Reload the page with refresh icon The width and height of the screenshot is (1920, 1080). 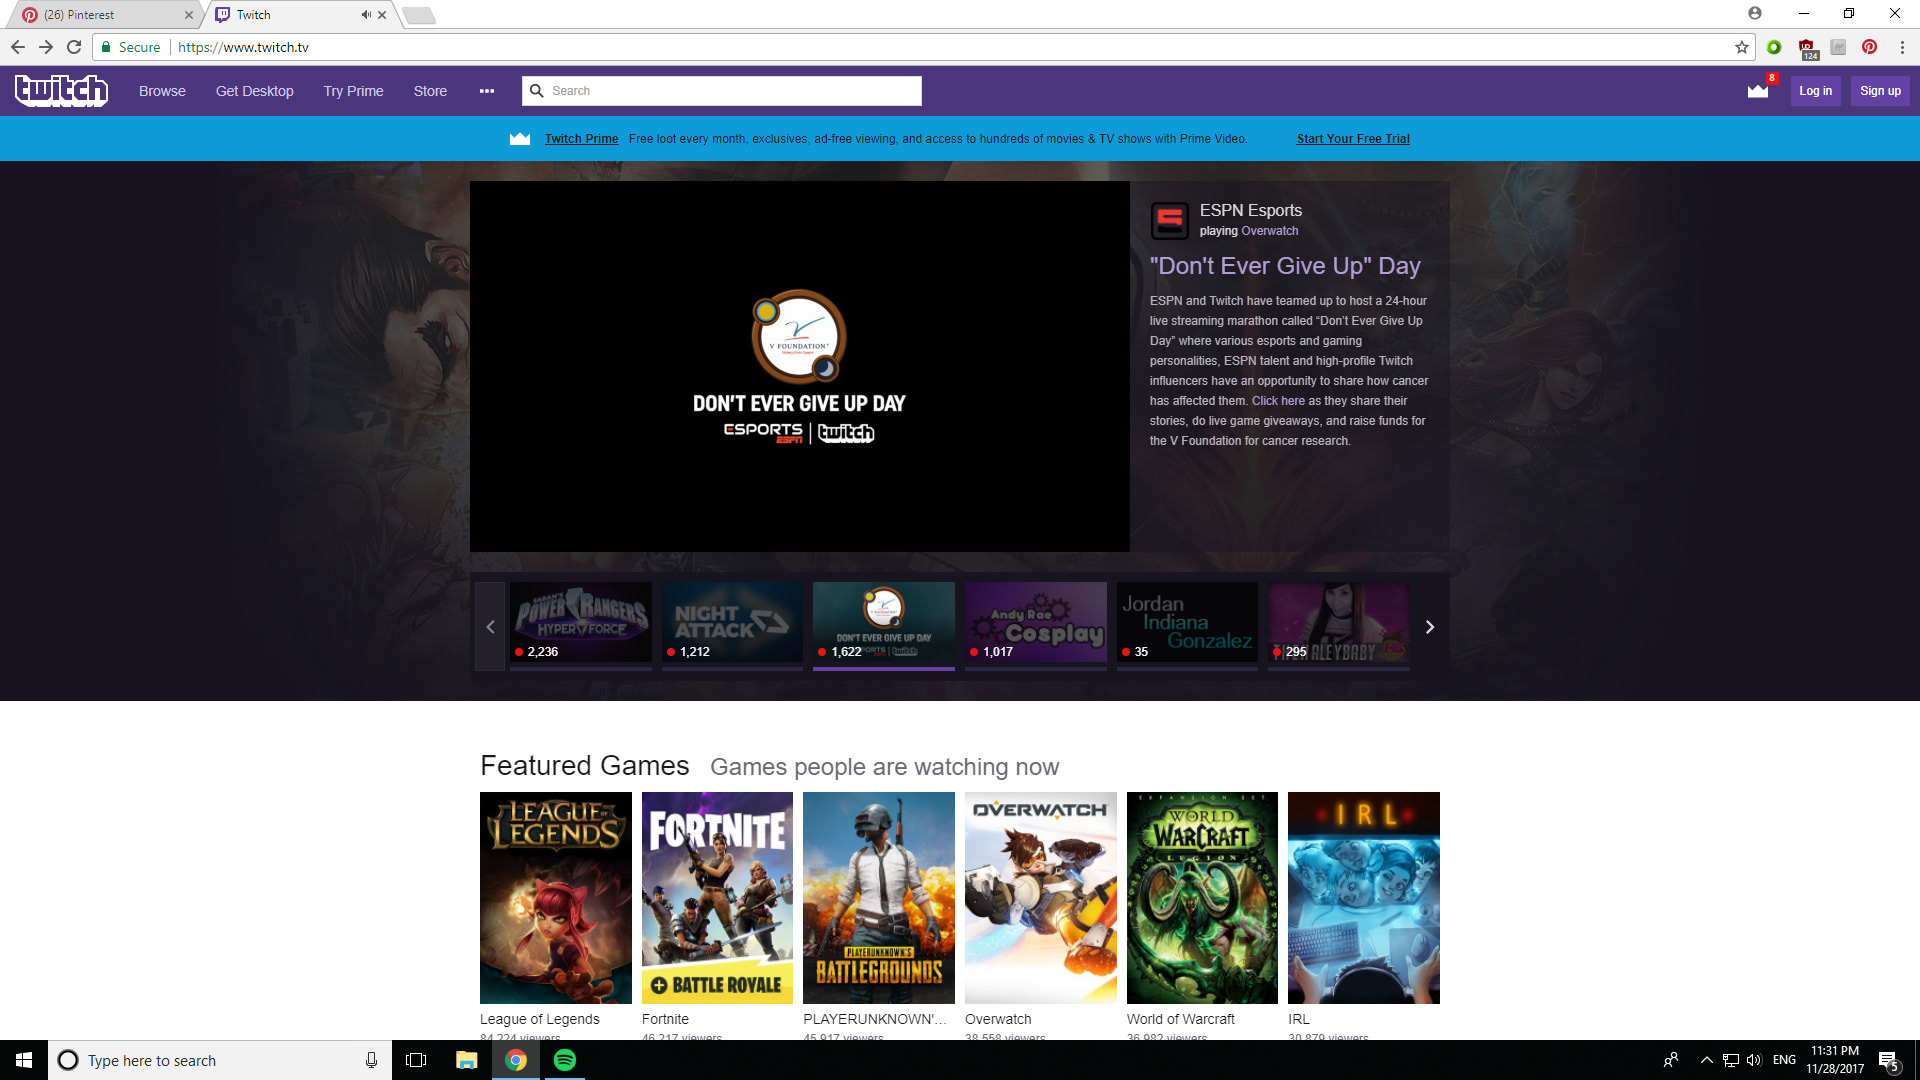click(x=74, y=47)
